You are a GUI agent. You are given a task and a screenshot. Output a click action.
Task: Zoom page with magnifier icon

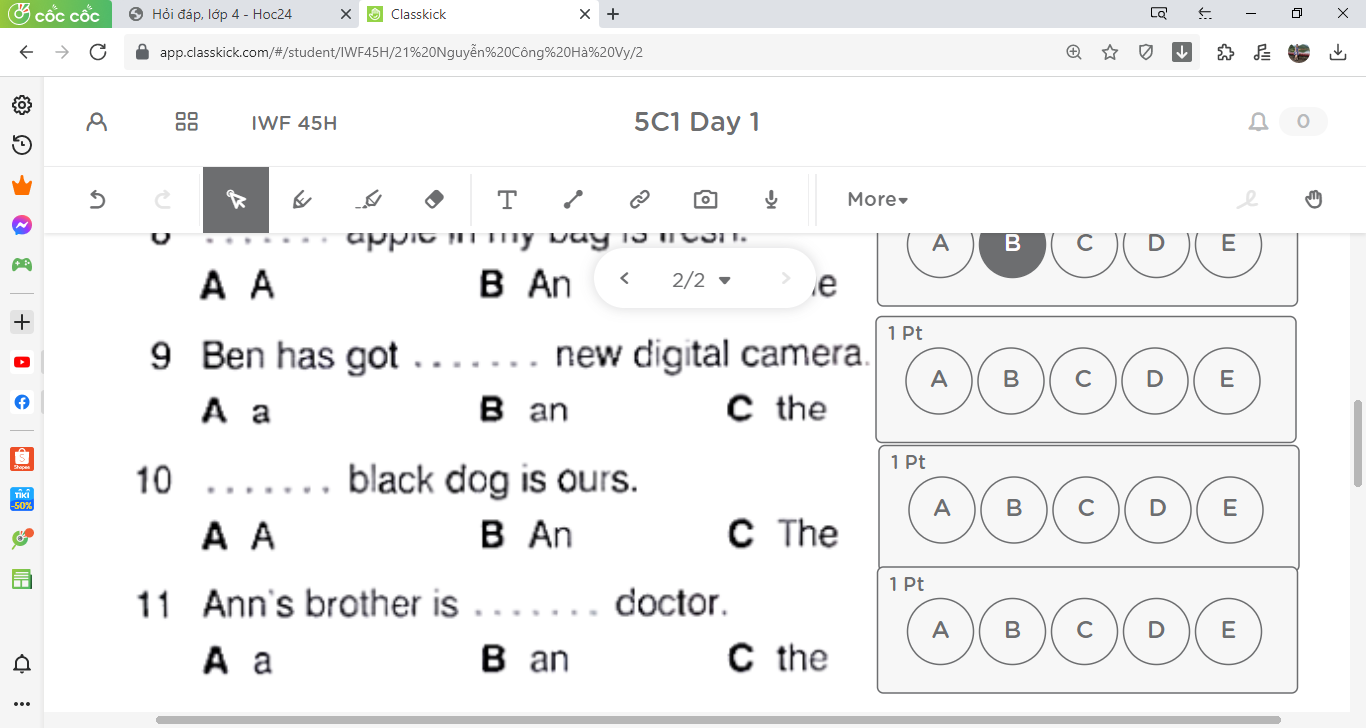[x=1074, y=53]
